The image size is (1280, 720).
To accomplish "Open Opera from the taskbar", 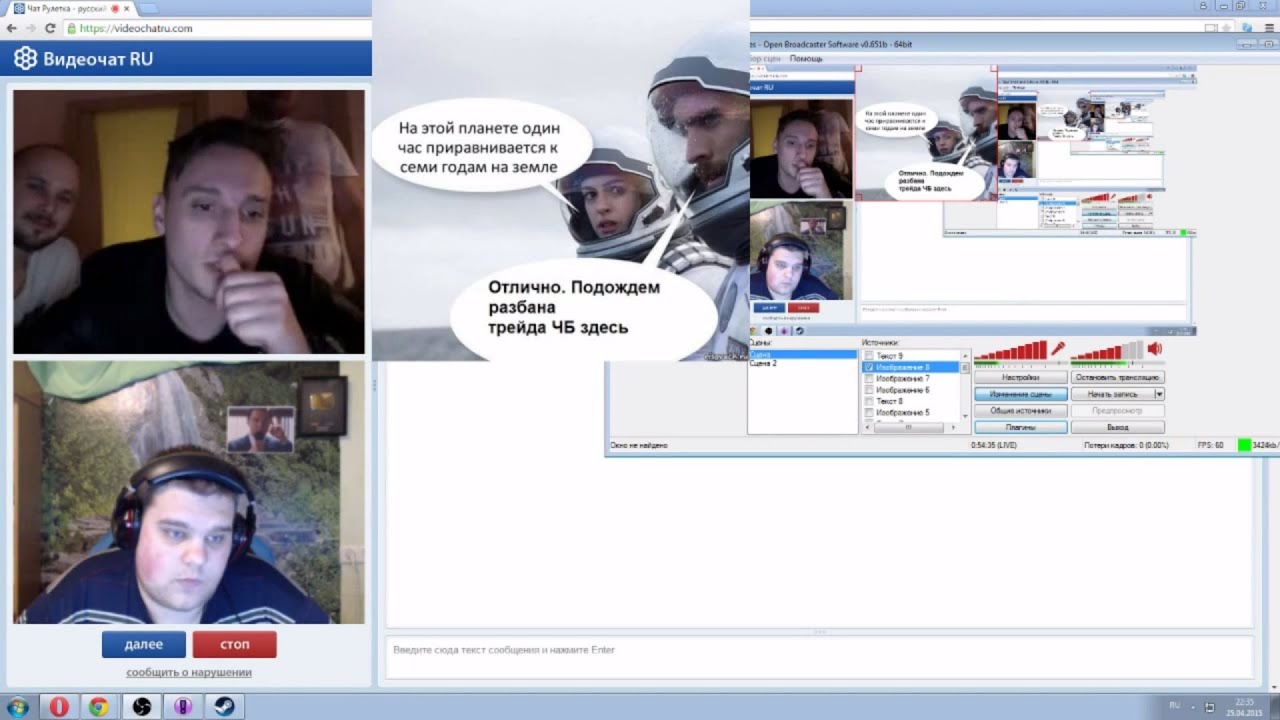I will point(59,707).
